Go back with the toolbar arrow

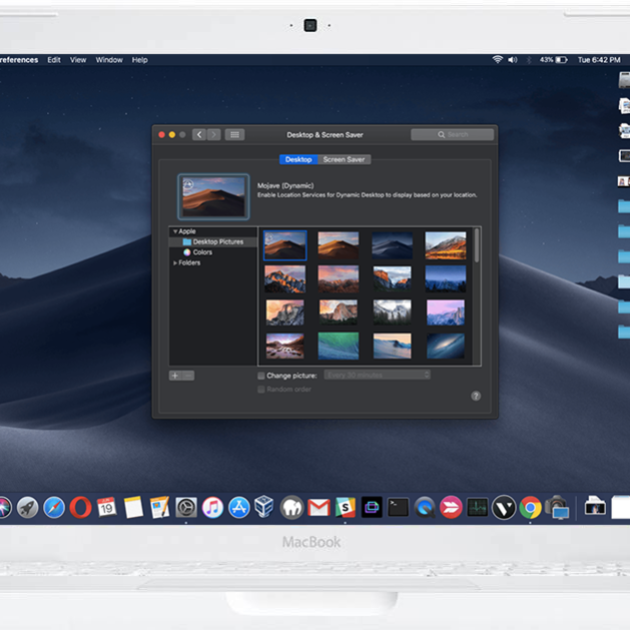click(x=199, y=134)
